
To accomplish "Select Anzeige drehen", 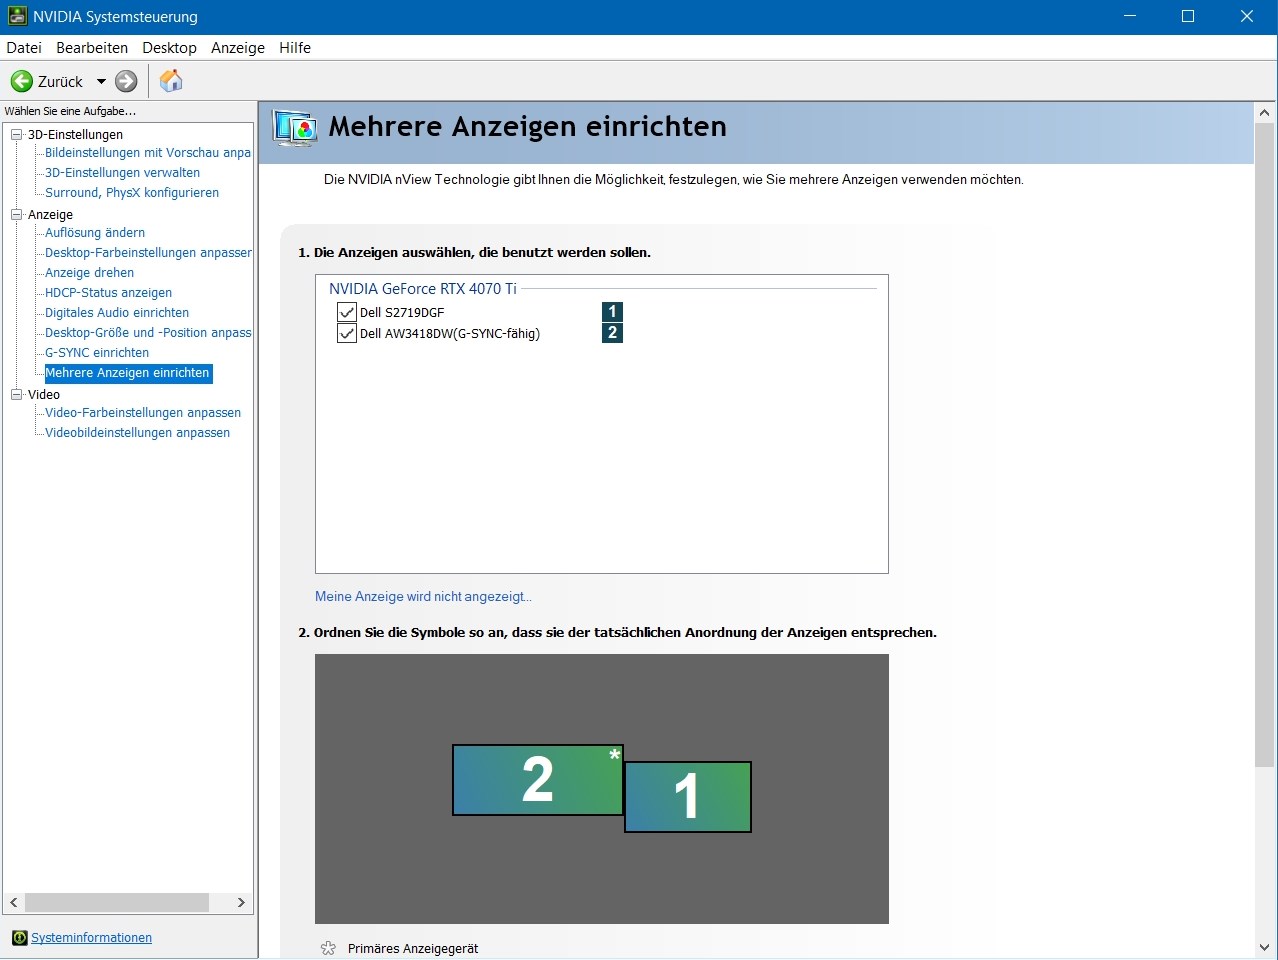I will [89, 273].
